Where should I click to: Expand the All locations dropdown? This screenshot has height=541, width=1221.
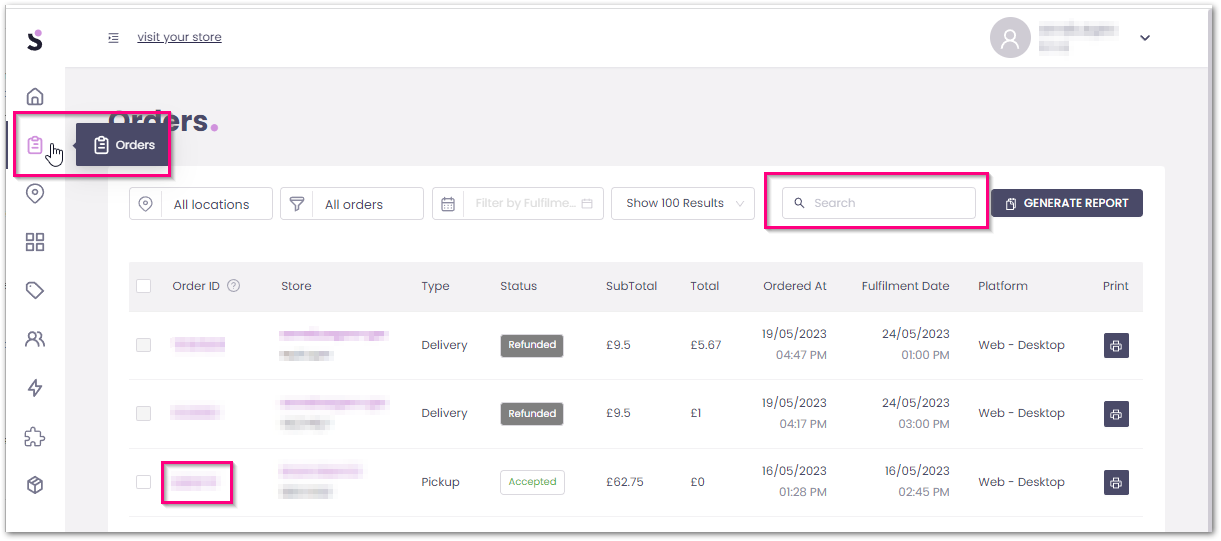tap(201, 204)
